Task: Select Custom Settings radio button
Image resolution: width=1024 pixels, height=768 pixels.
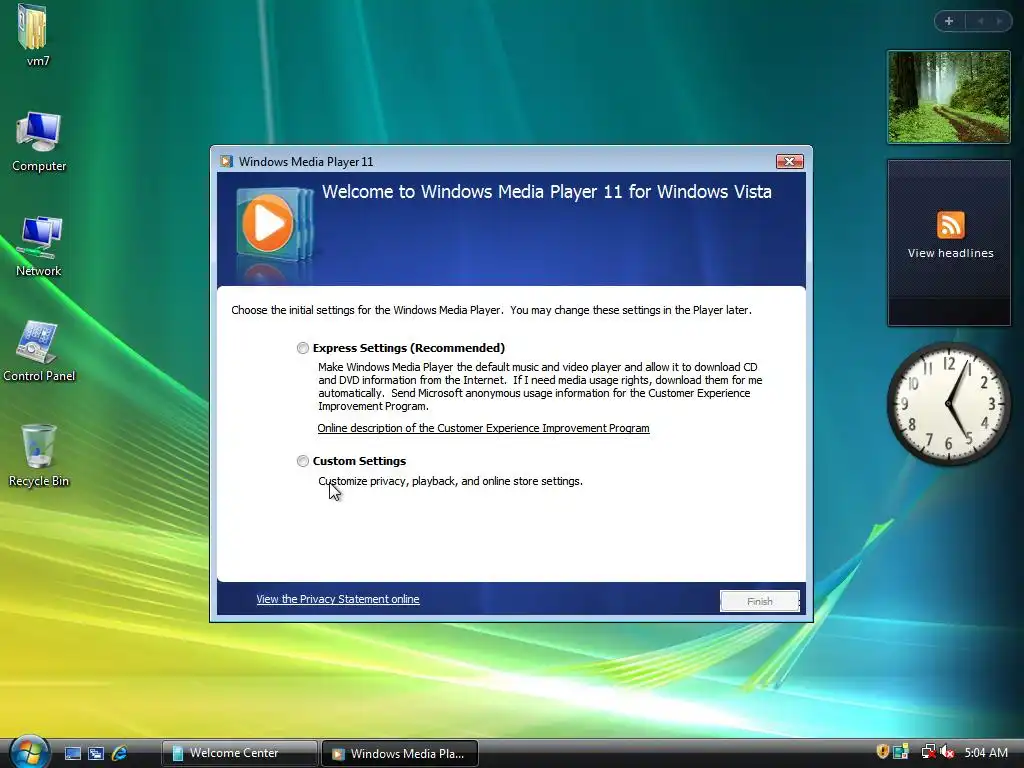Action: (x=302, y=461)
